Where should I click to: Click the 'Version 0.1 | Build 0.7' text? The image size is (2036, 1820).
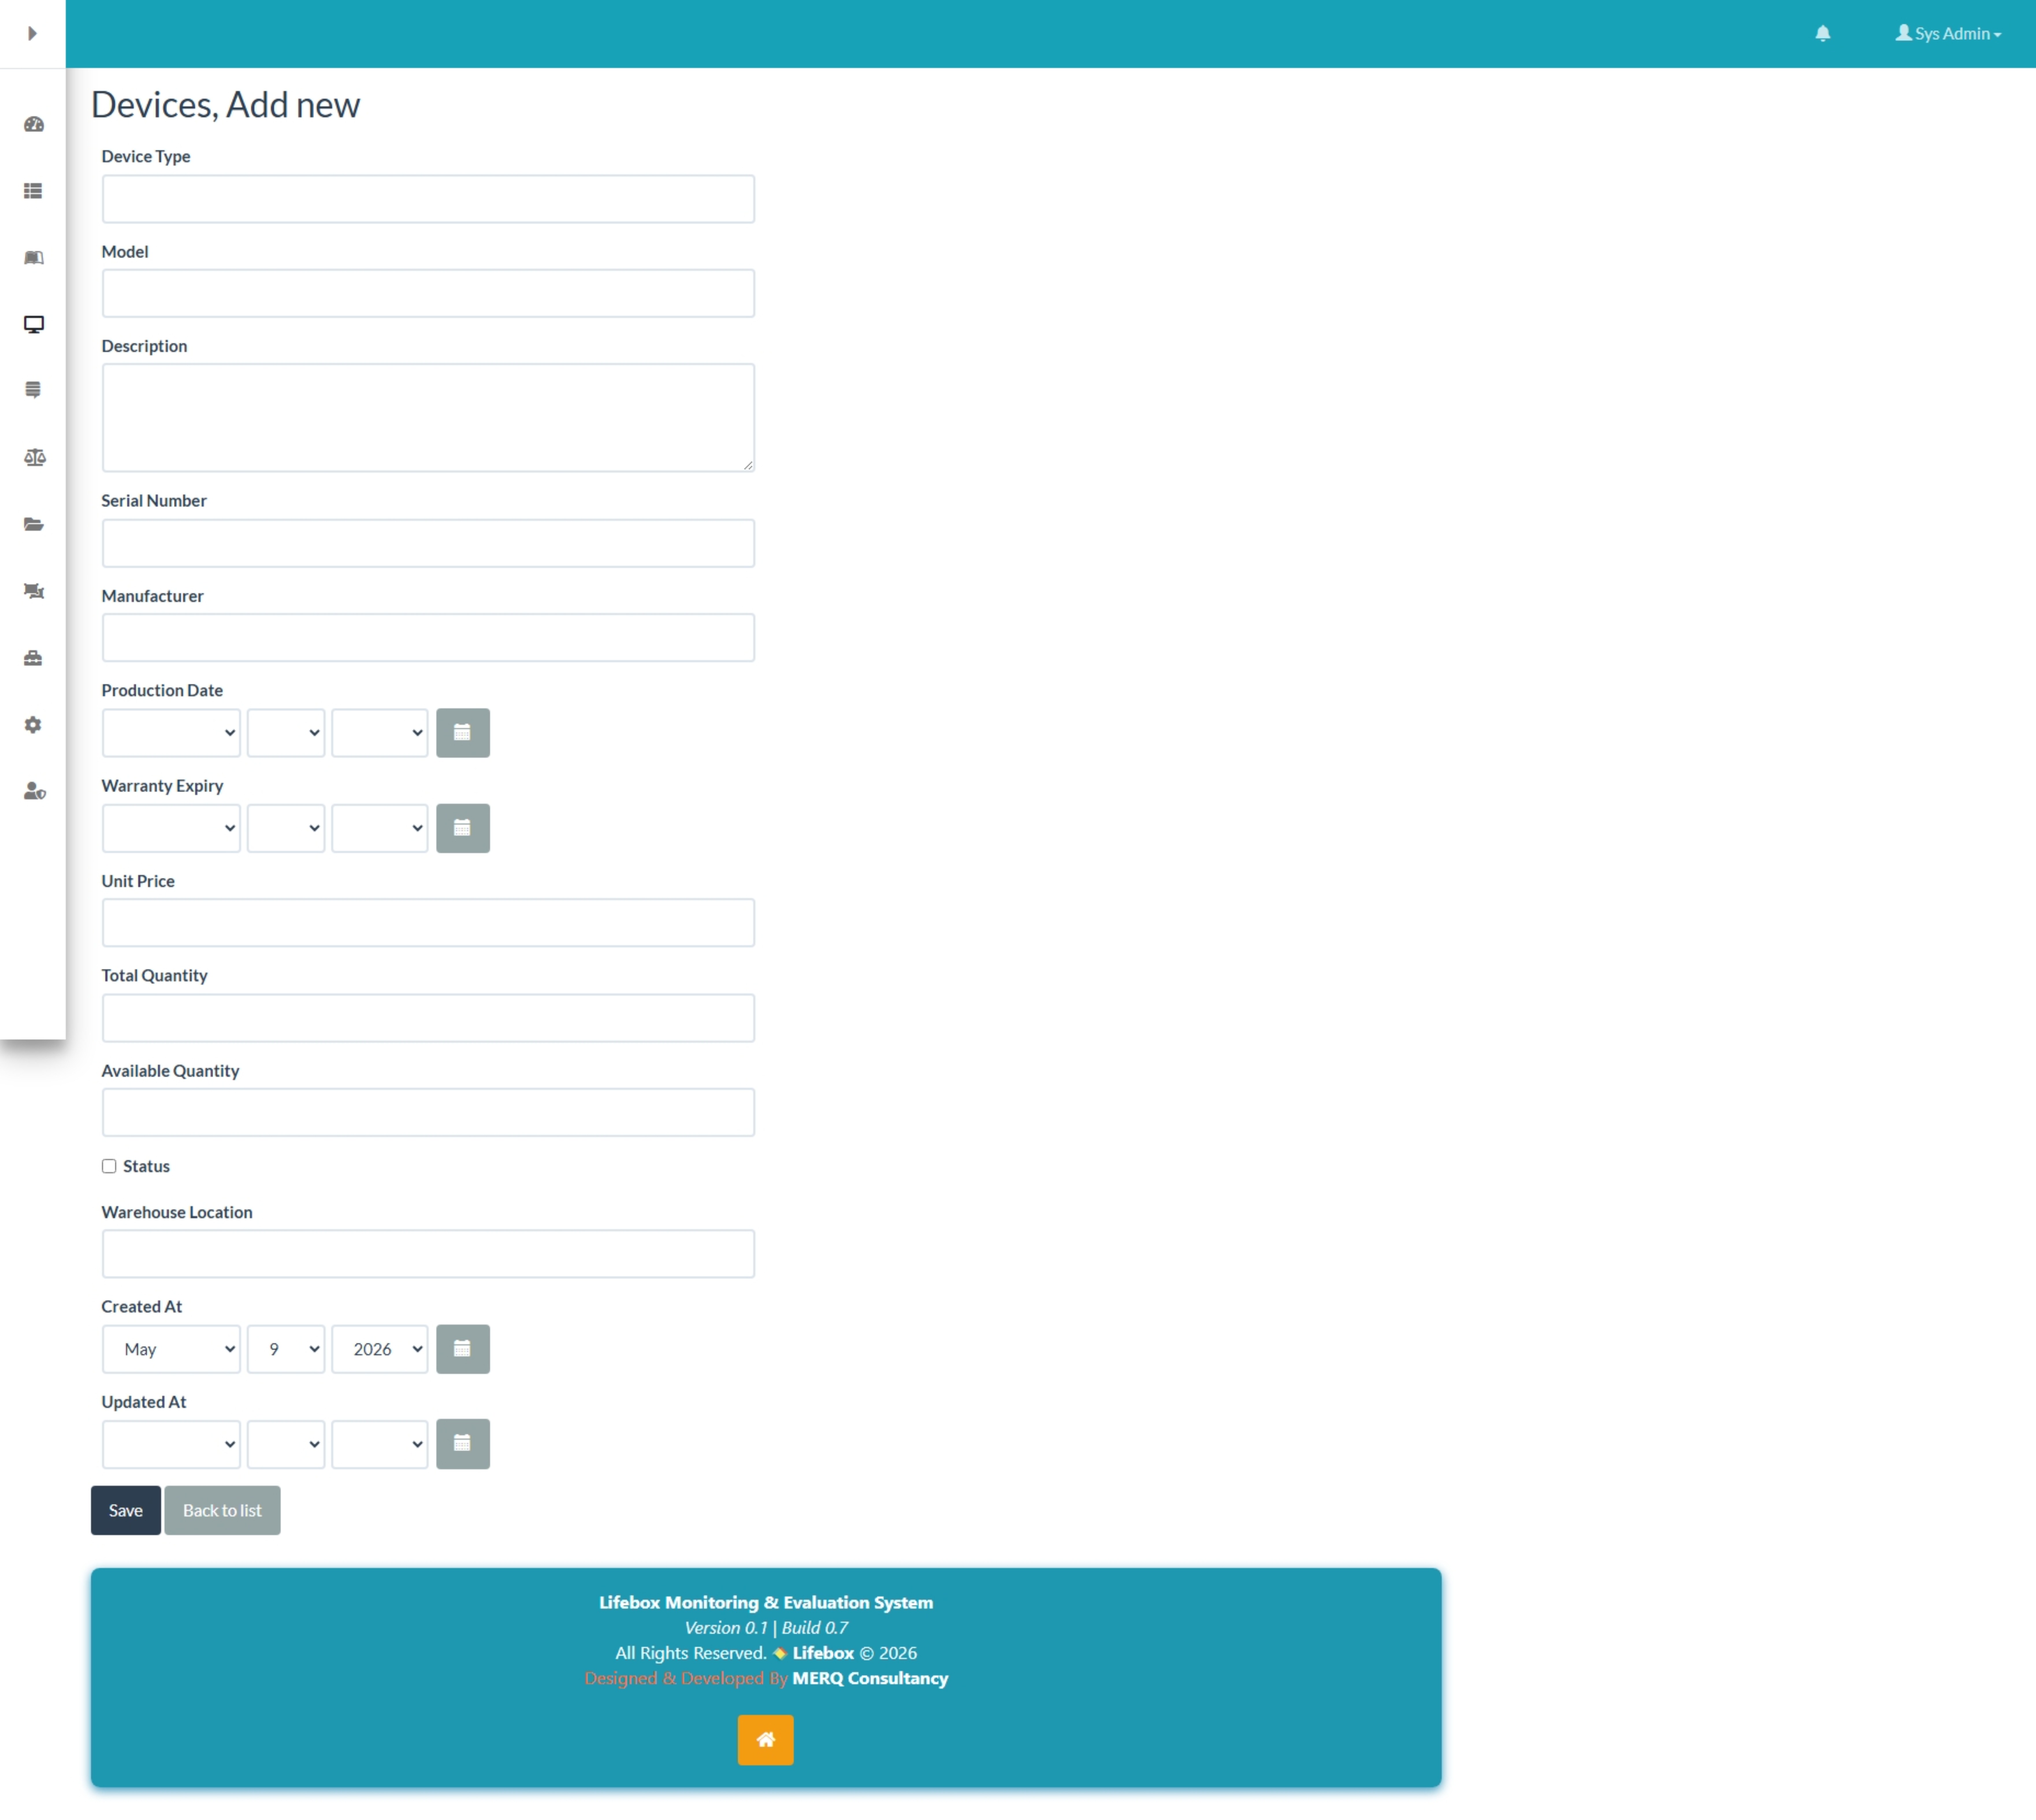(766, 1628)
